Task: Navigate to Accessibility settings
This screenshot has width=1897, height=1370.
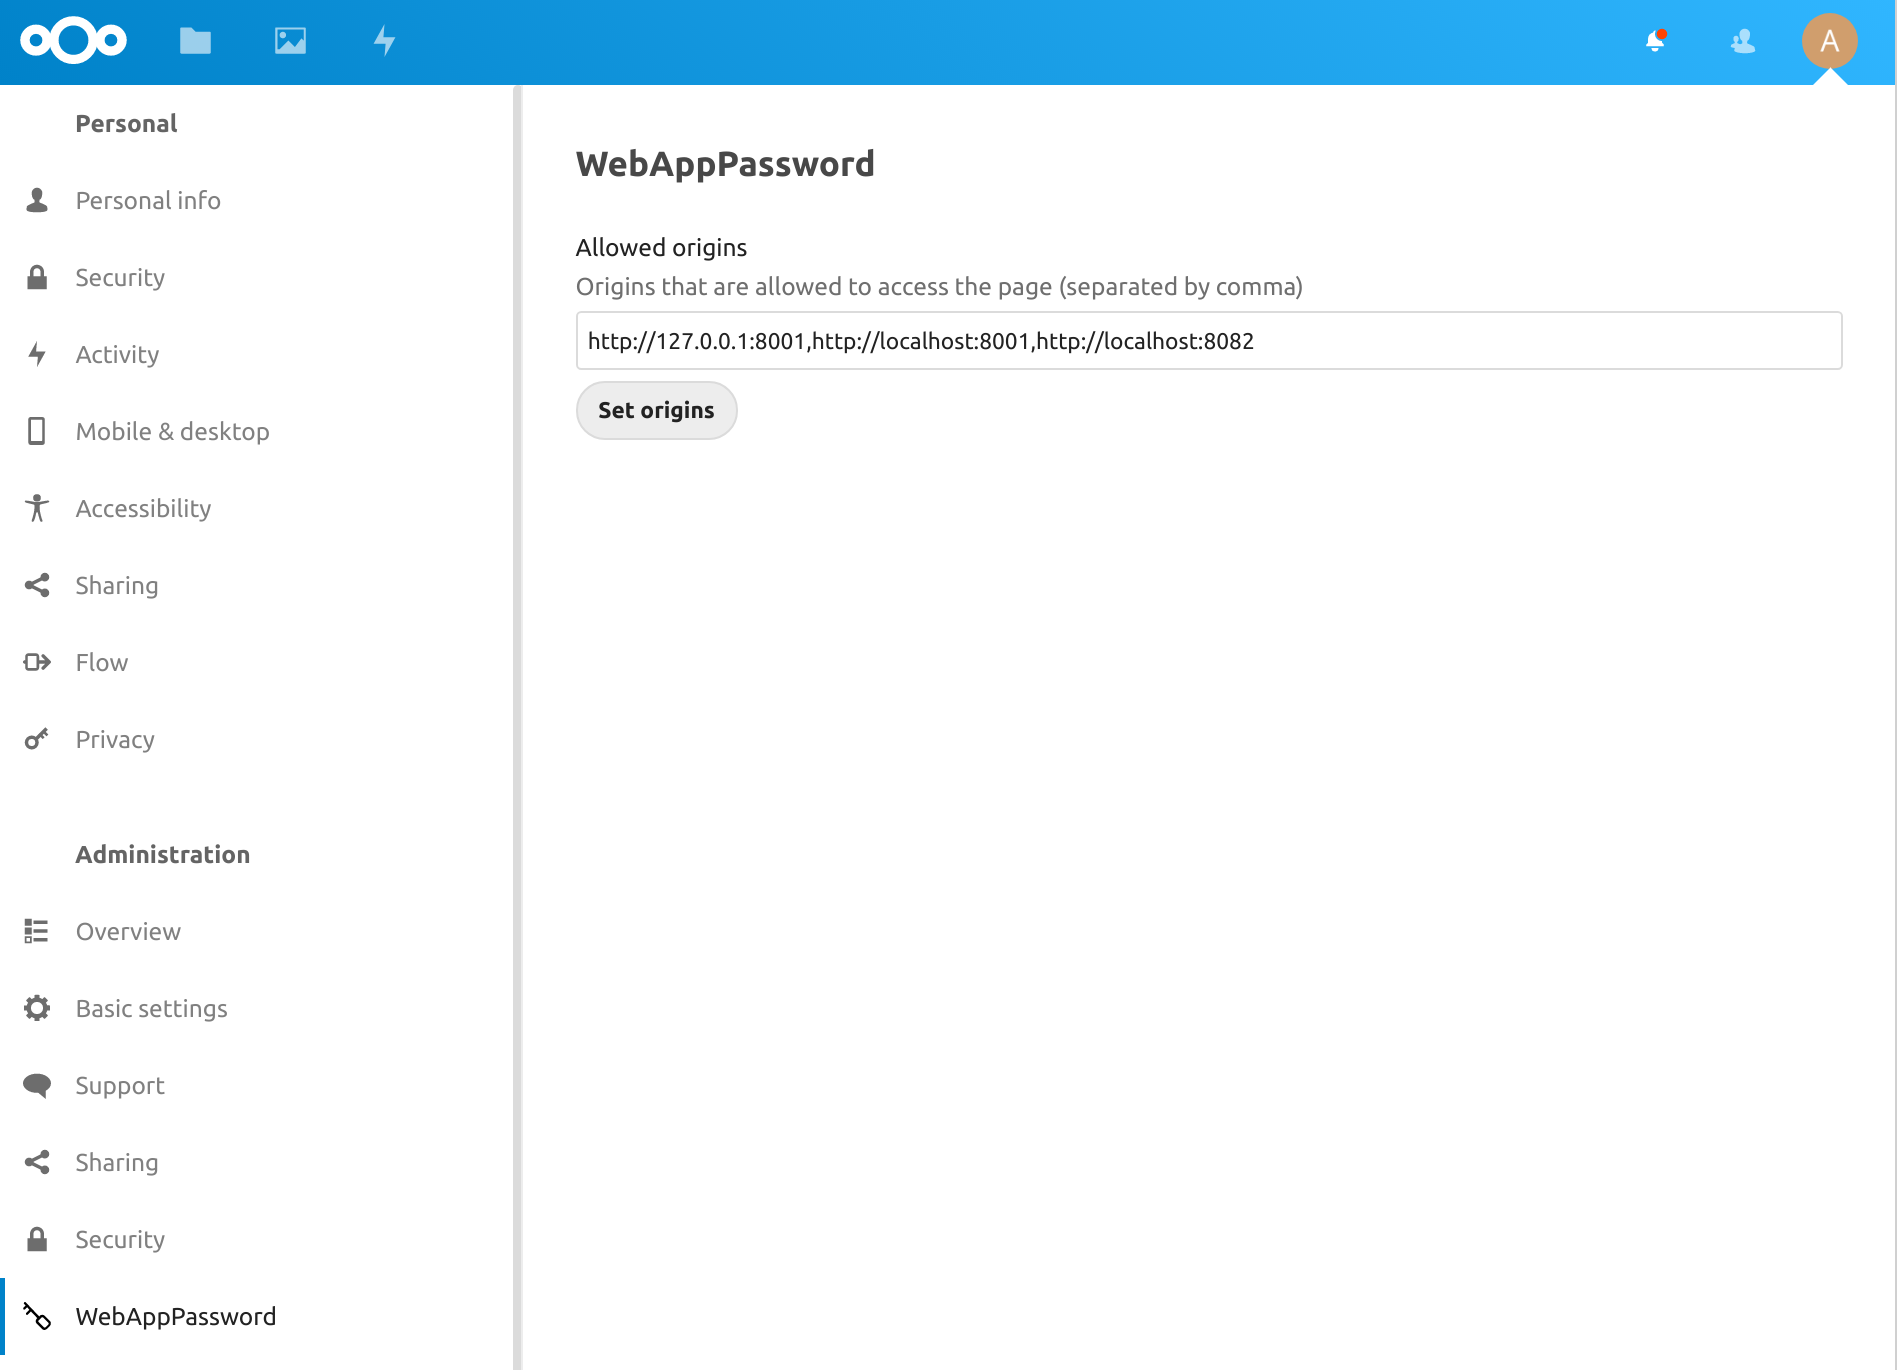Action: coord(143,508)
